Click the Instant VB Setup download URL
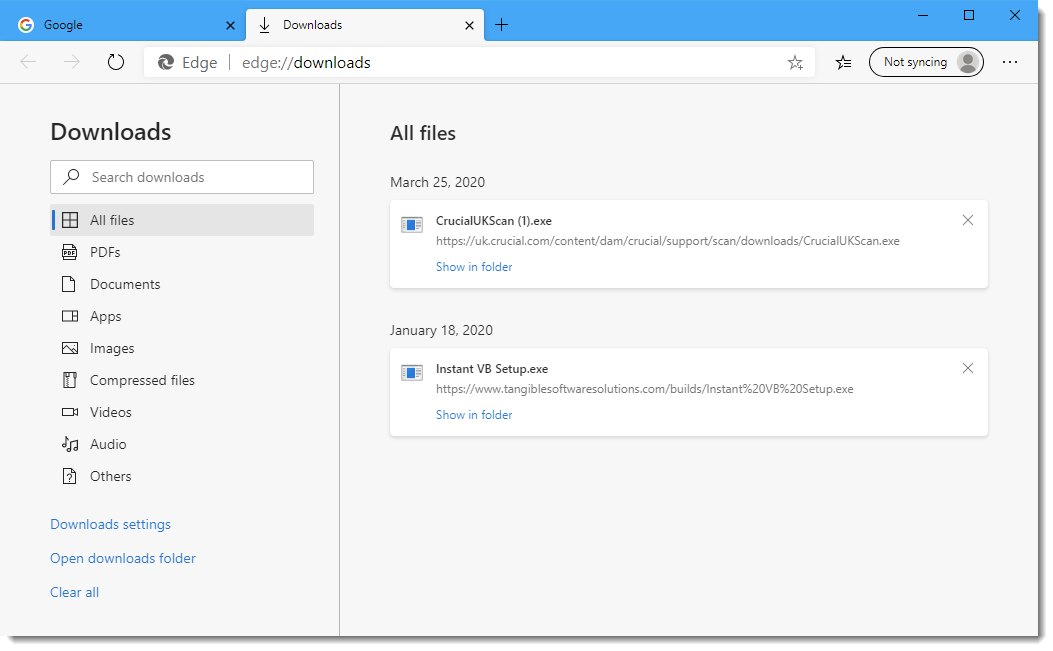Viewport: 1053px width, 651px height. click(x=645, y=389)
